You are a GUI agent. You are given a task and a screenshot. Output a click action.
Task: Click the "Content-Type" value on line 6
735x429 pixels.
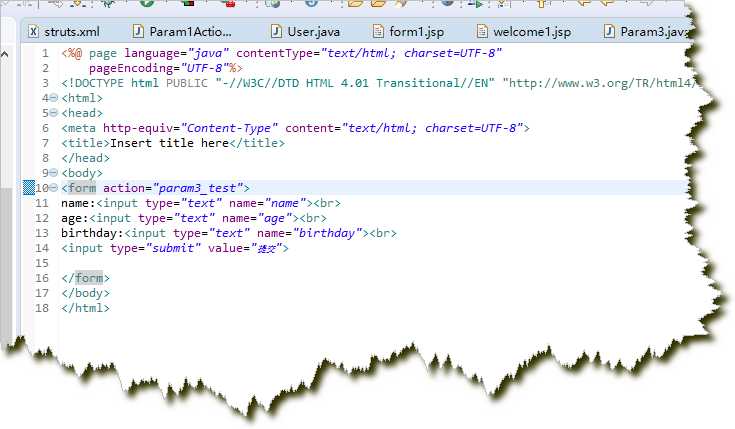229,128
